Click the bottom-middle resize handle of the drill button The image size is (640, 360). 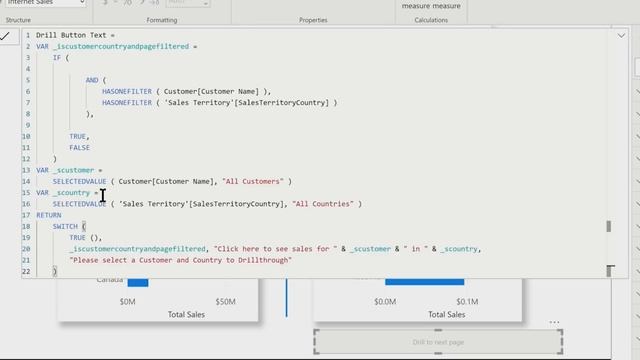point(438,353)
